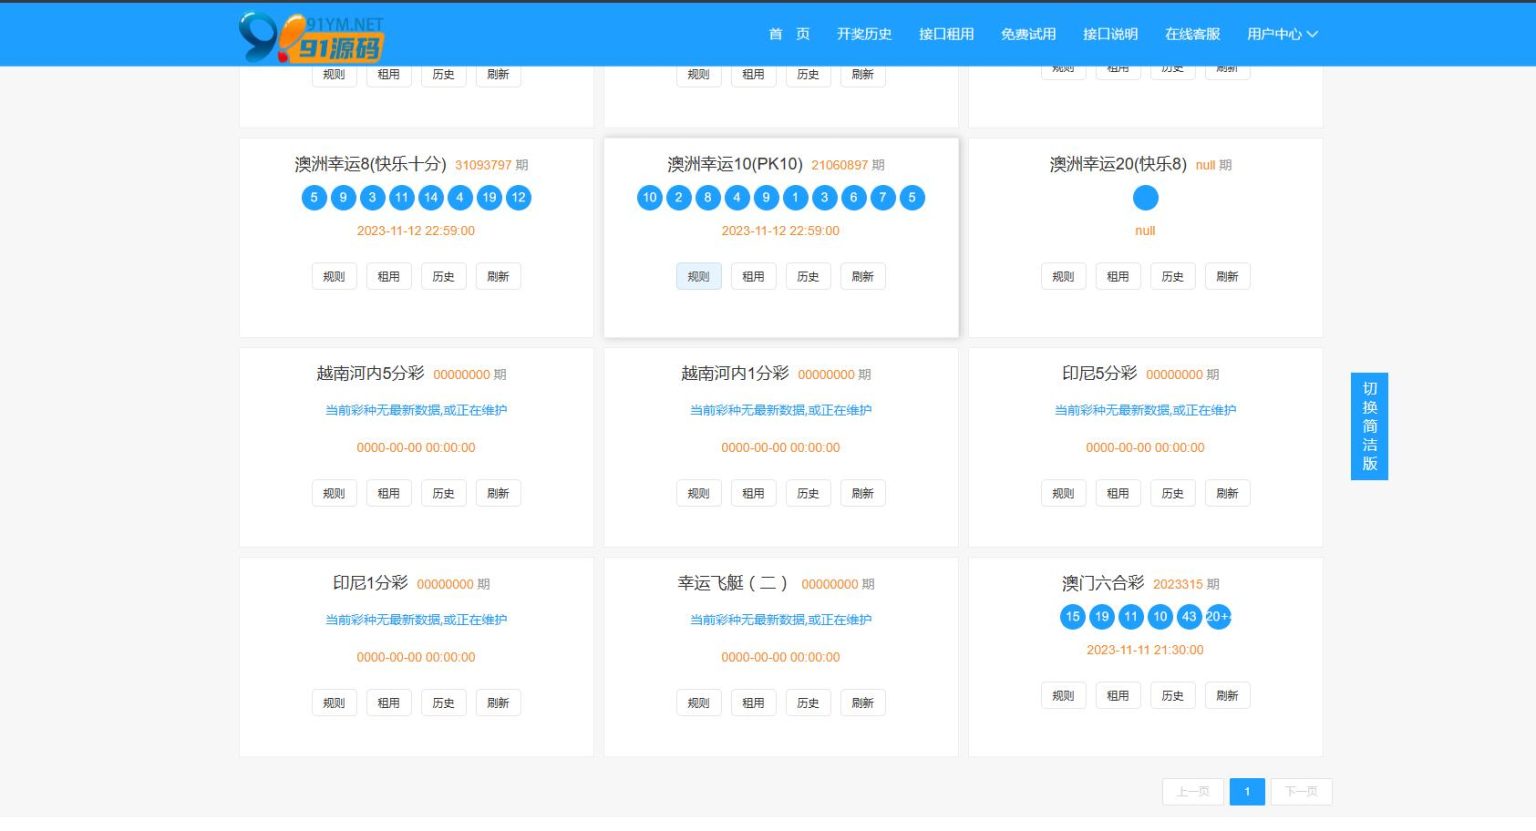The width and height of the screenshot is (1536, 831).
Task: Click 历史 for 越南河内5分彩
Action: (x=443, y=494)
